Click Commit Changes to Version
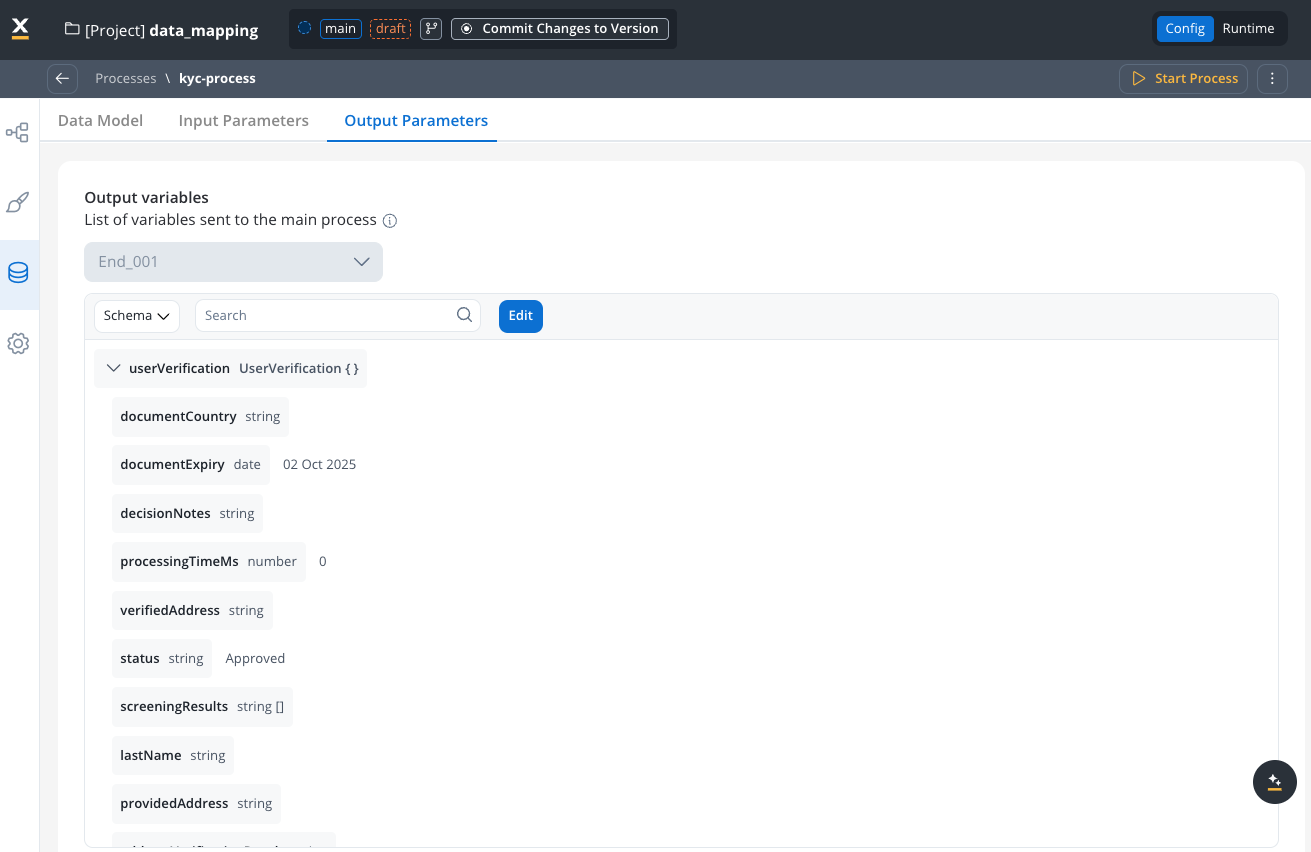The height and width of the screenshot is (852, 1311). pyautogui.click(x=561, y=29)
